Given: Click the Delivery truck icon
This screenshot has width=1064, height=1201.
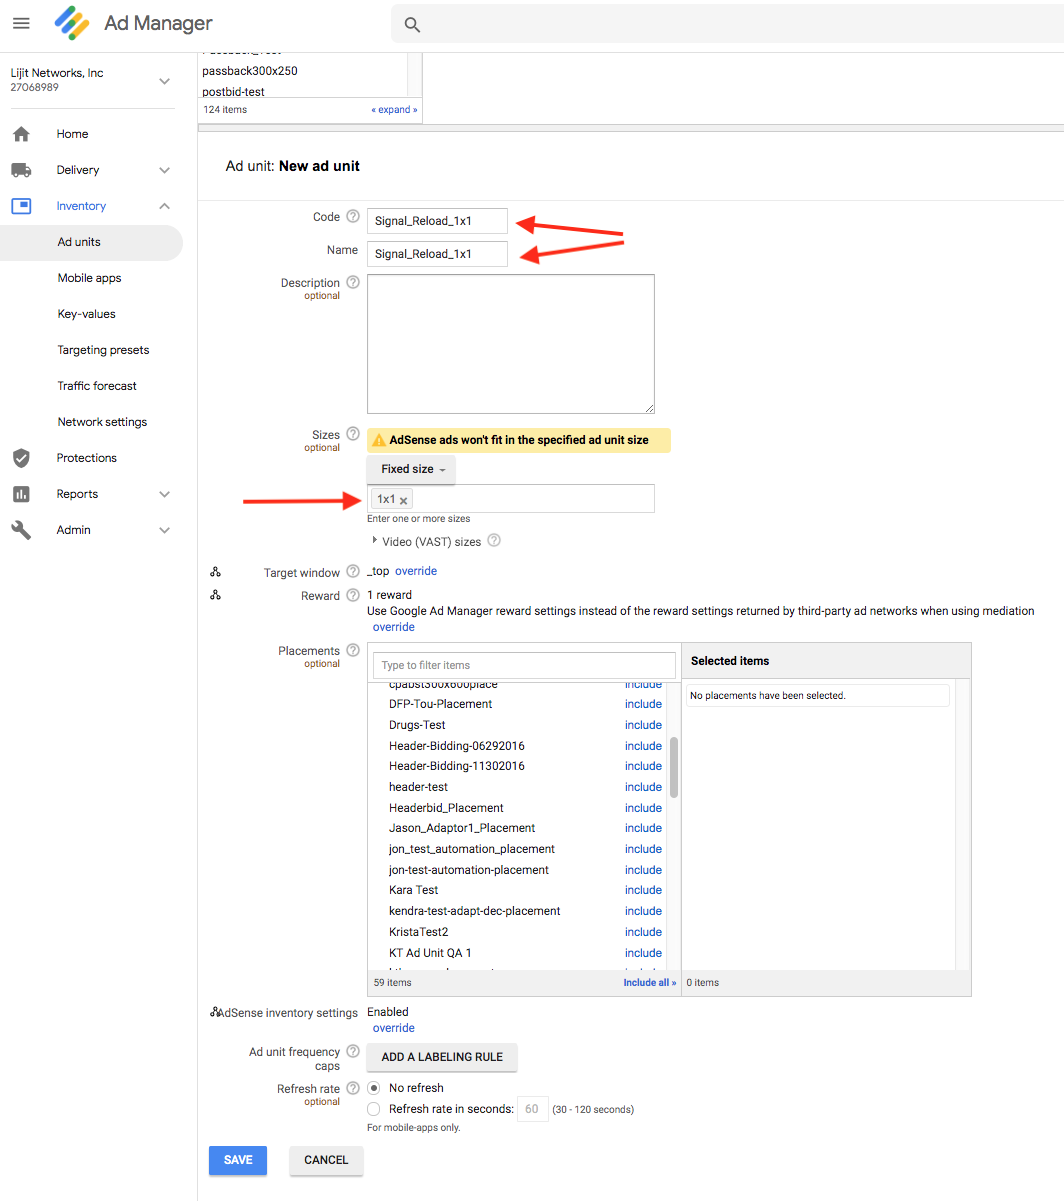Looking at the screenshot, I should click(x=22, y=169).
